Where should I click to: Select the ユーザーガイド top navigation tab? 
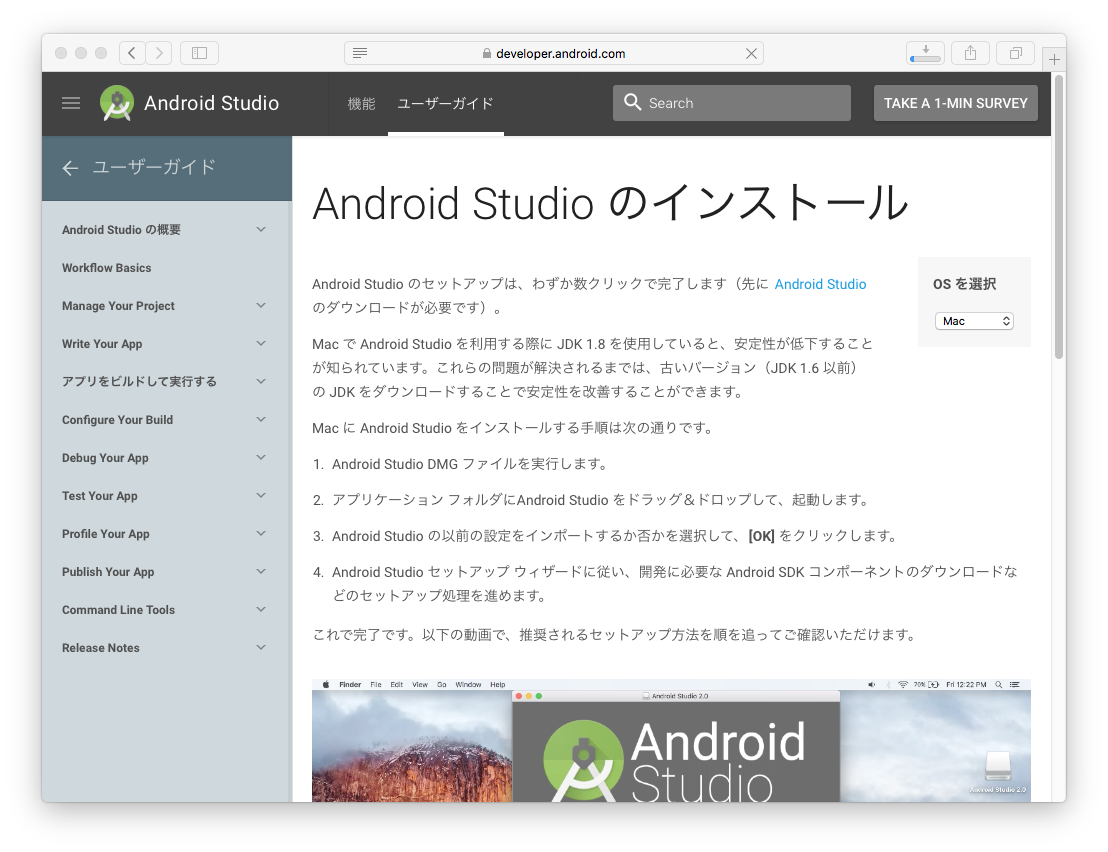tap(445, 104)
